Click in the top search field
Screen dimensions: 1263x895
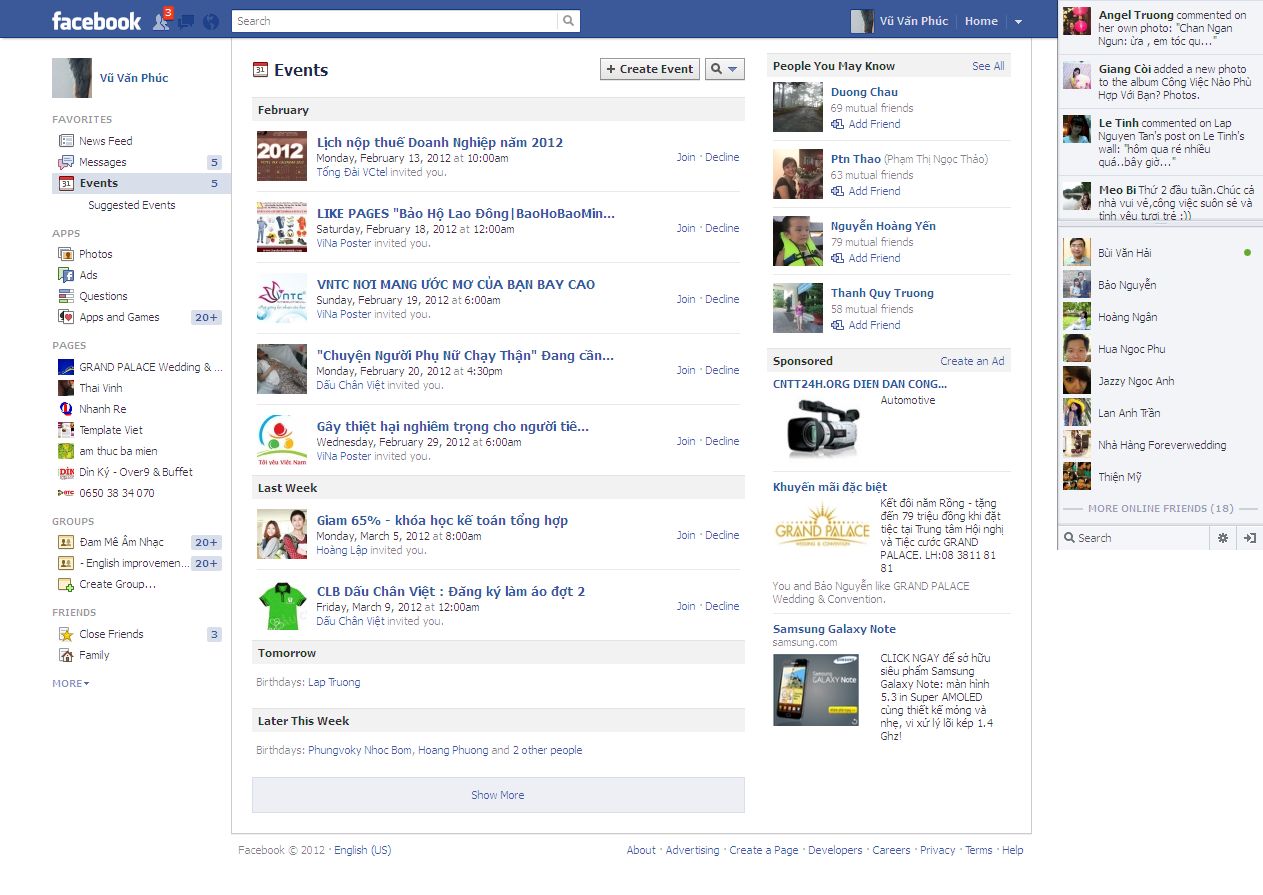tap(395, 20)
